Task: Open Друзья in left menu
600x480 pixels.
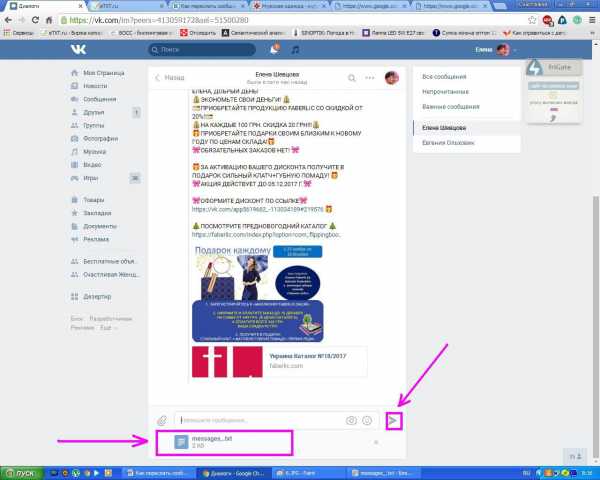Action: click(x=94, y=113)
